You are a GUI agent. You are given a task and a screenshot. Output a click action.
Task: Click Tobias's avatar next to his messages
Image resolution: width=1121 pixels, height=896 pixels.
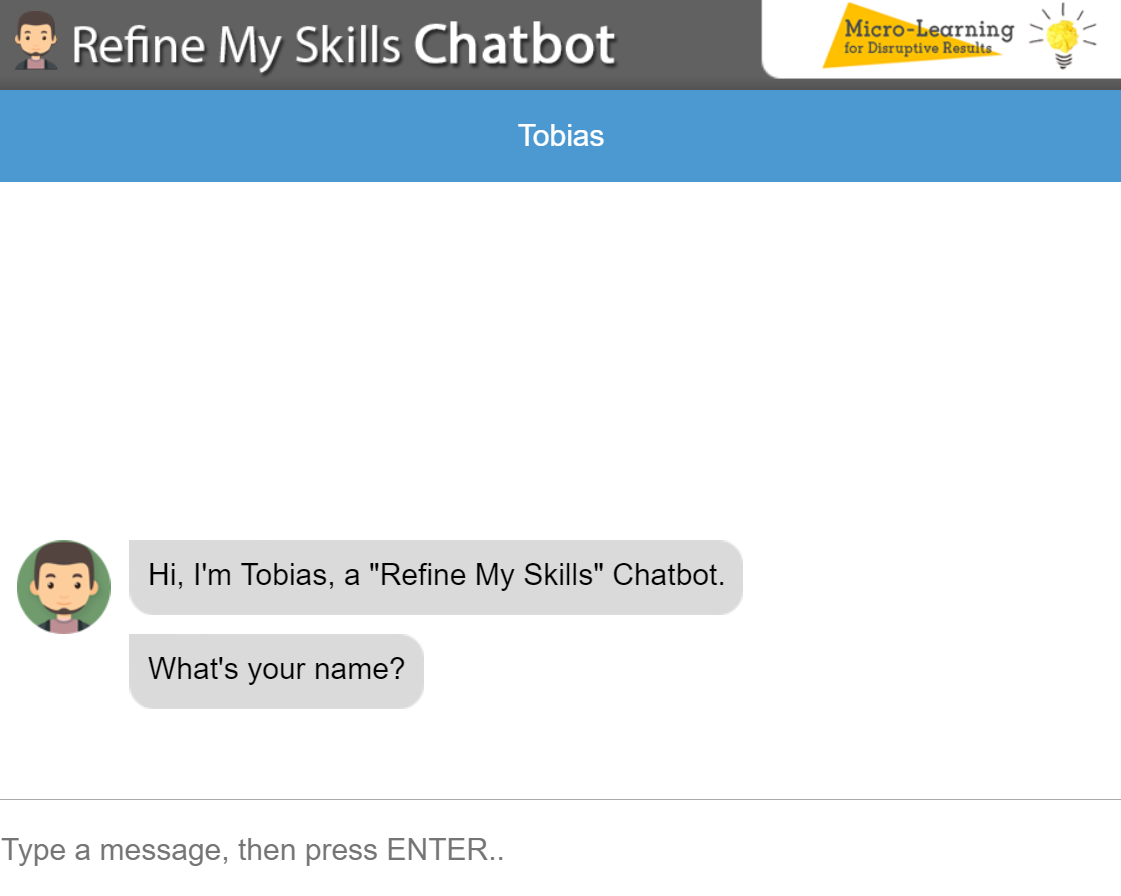point(63,587)
